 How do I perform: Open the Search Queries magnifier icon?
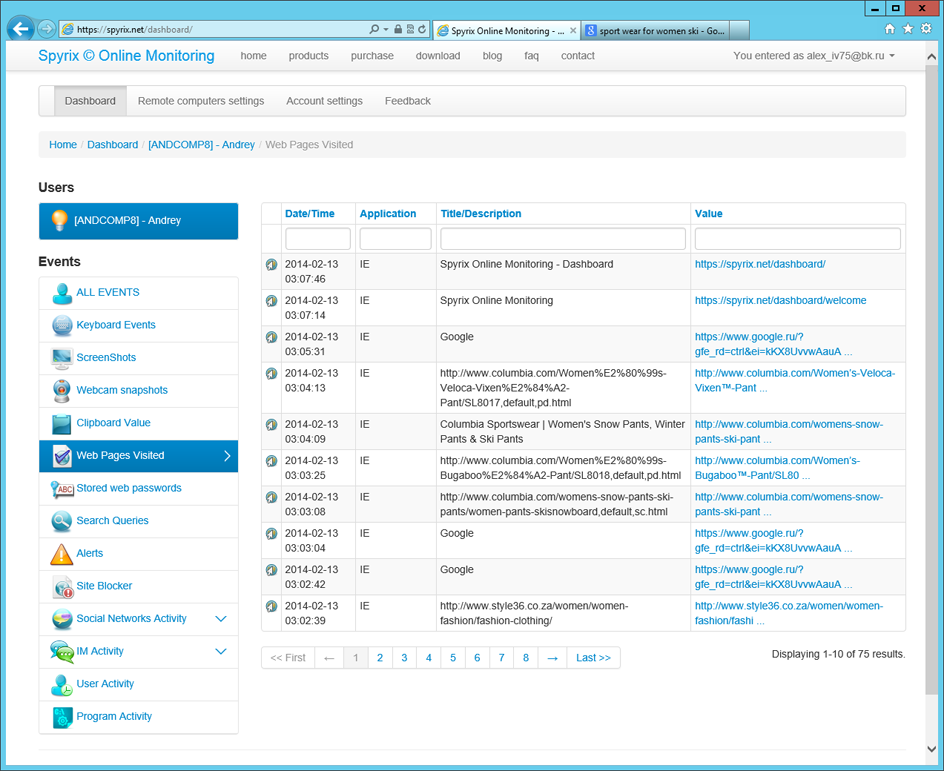tap(62, 521)
